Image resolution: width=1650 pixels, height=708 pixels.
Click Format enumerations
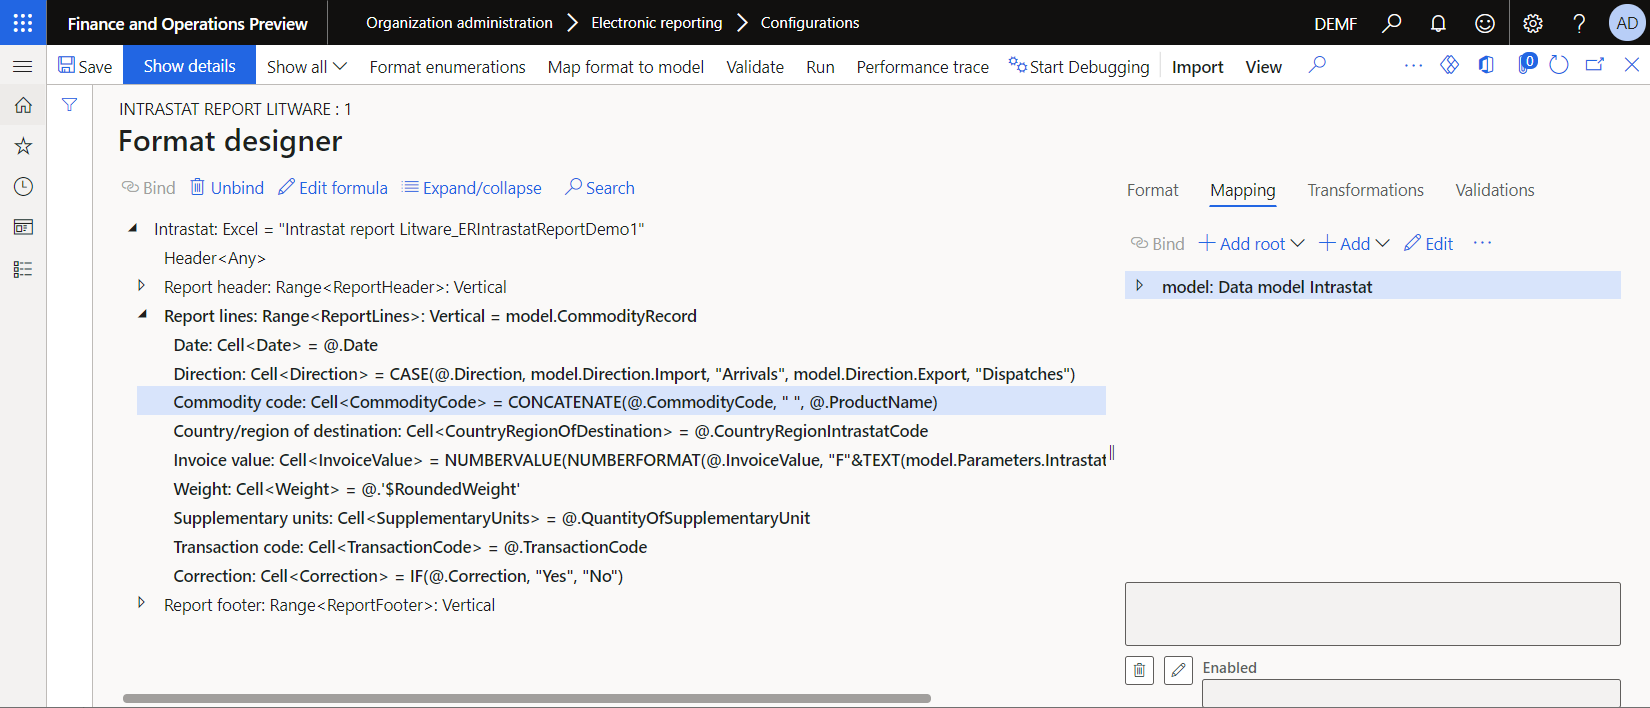click(x=447, y=66)
